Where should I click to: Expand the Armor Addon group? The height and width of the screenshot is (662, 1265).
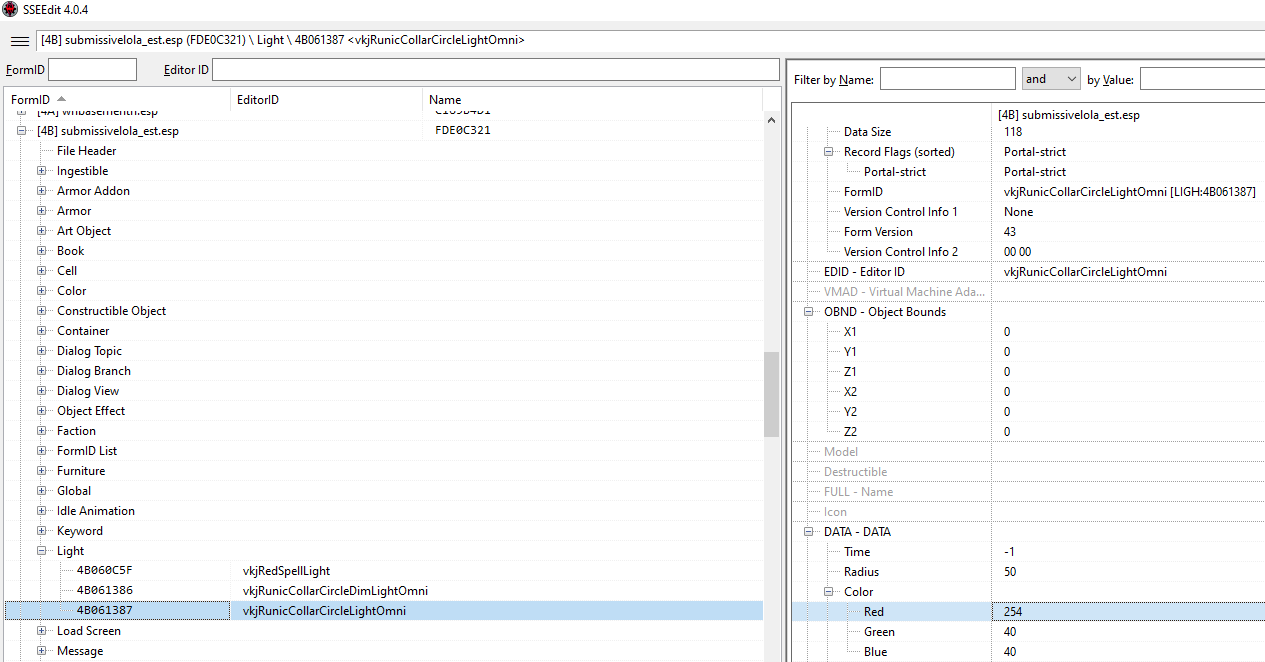pos(42,191)
